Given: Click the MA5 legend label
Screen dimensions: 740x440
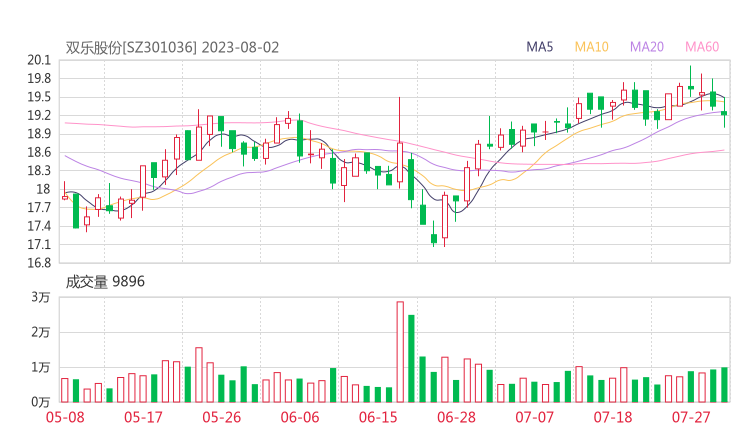Looking at the screenshot, I should [x=539, y=47].
